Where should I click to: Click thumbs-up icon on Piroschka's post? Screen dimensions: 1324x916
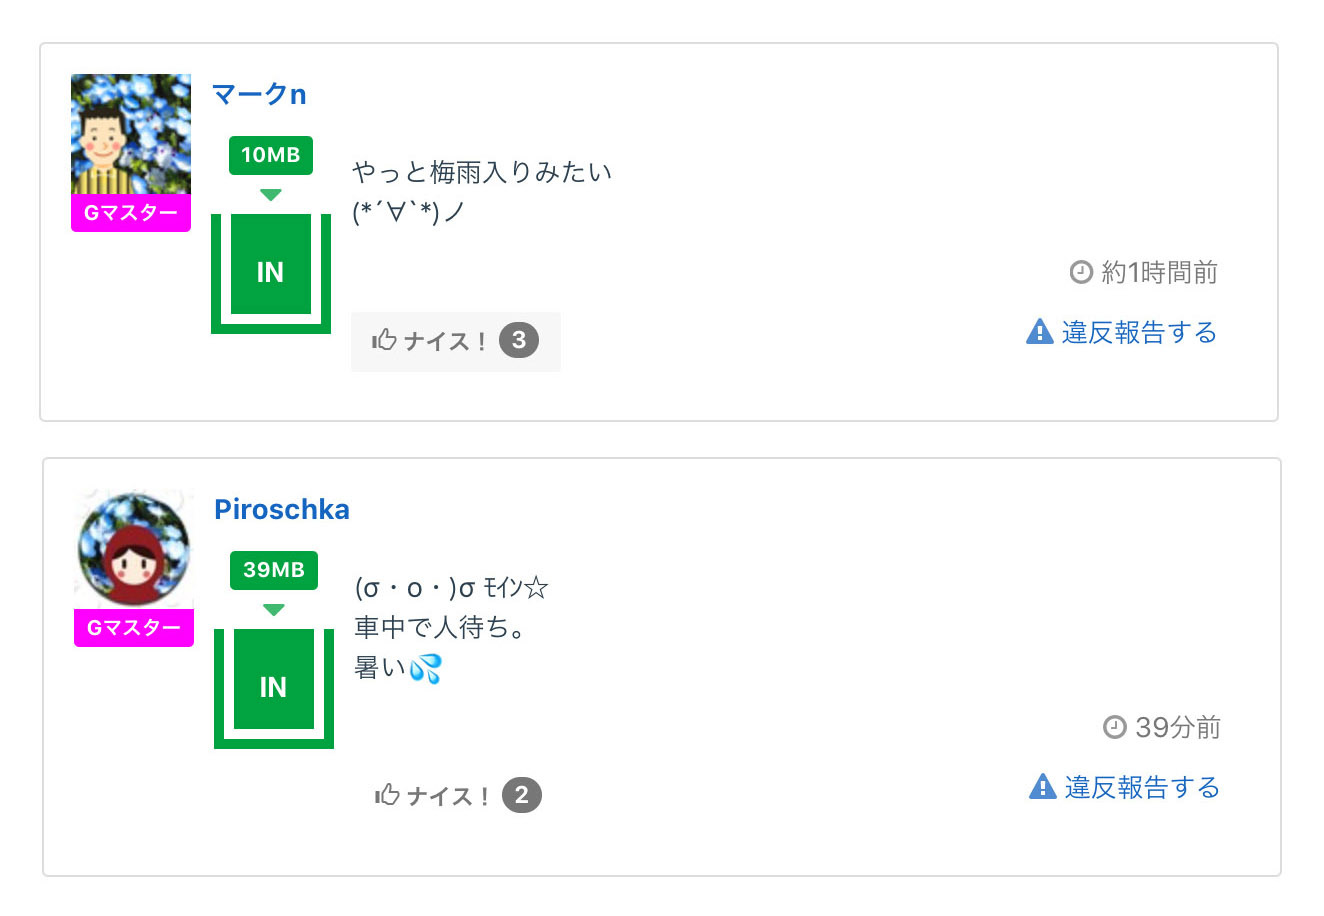coord(387,796)
